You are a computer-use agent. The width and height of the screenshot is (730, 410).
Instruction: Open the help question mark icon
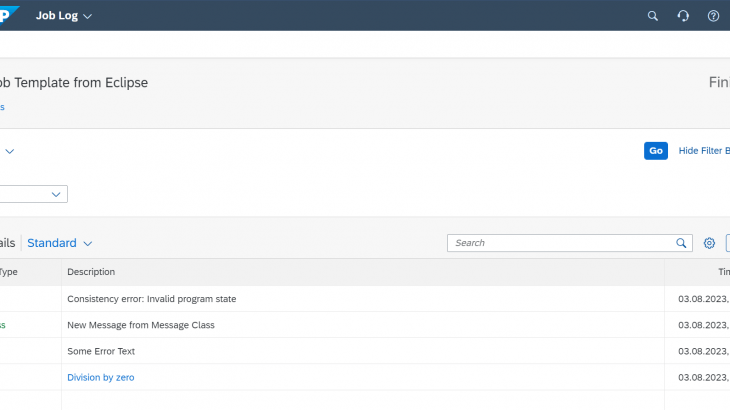[x=713, y=16]
